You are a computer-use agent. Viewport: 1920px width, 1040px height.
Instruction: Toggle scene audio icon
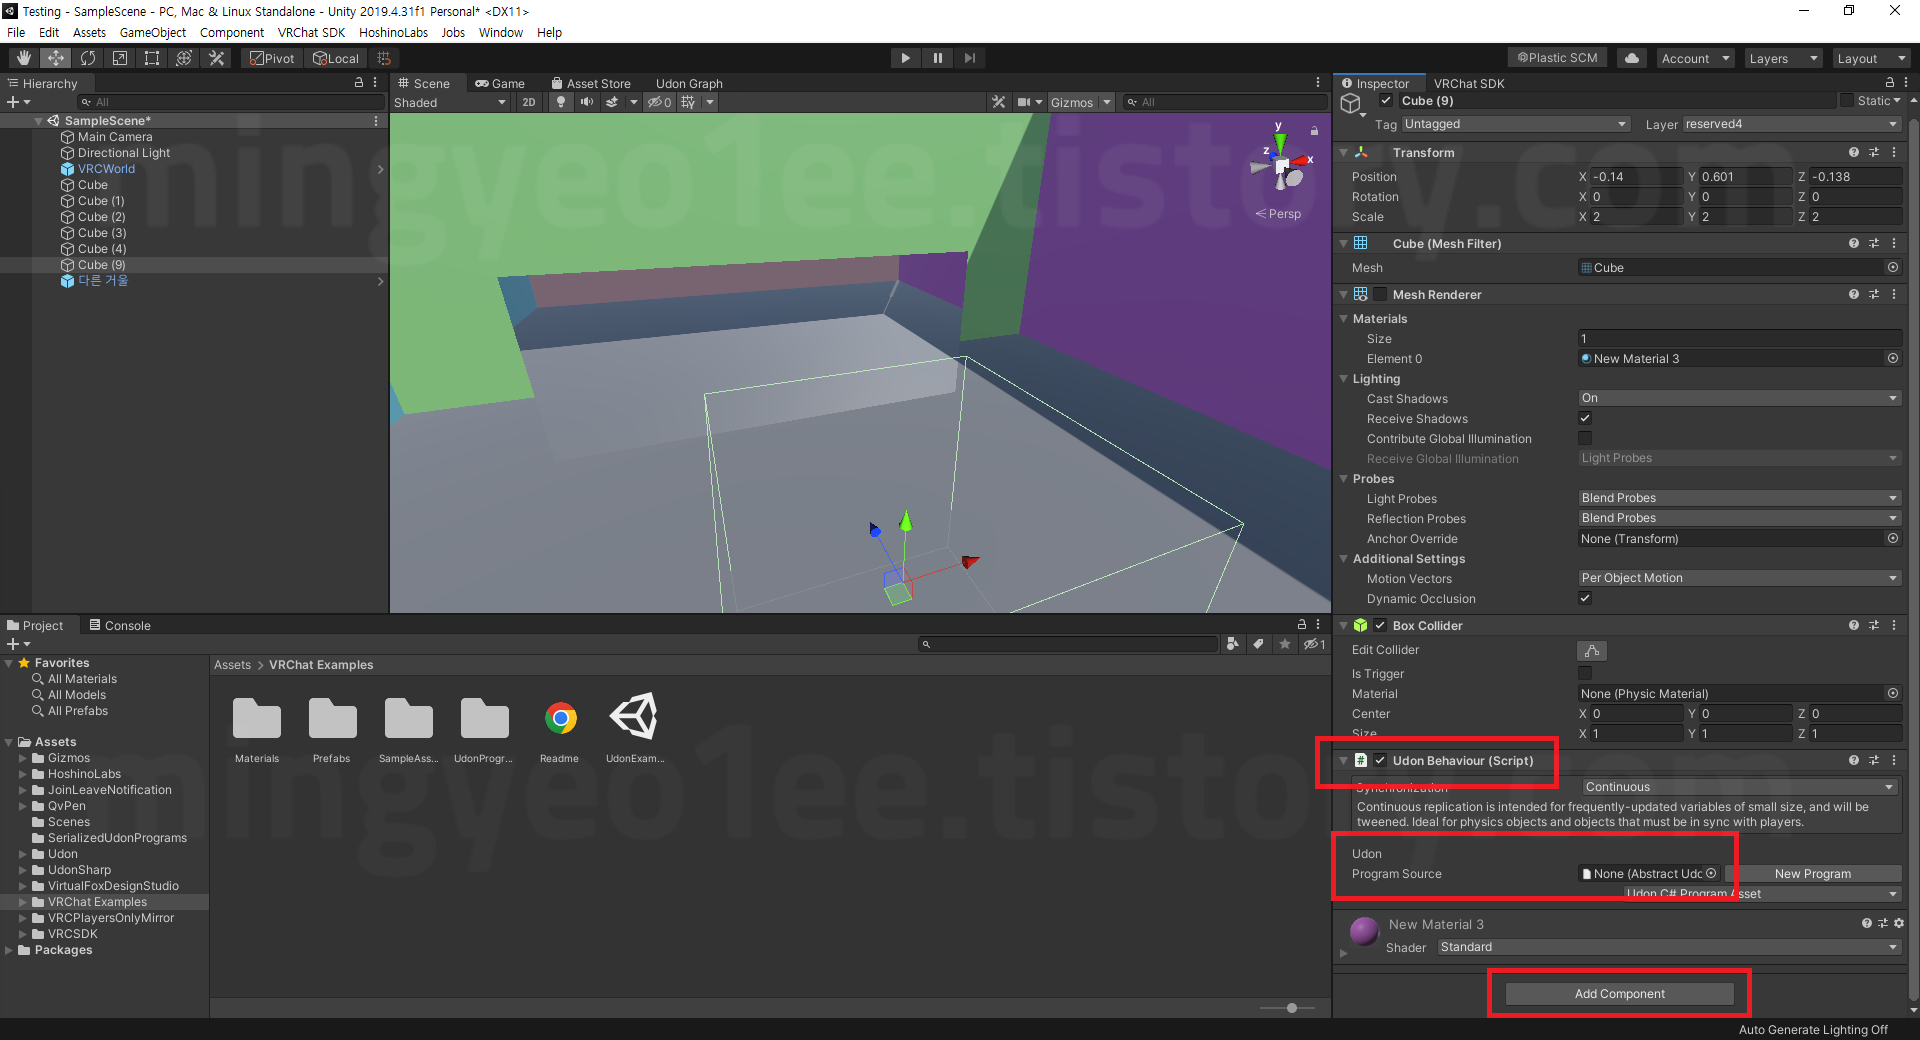click(587, 102)
